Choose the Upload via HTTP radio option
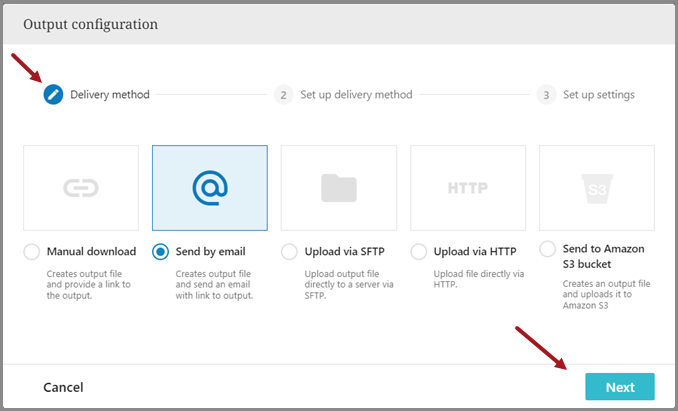 (x=419, y=252)
